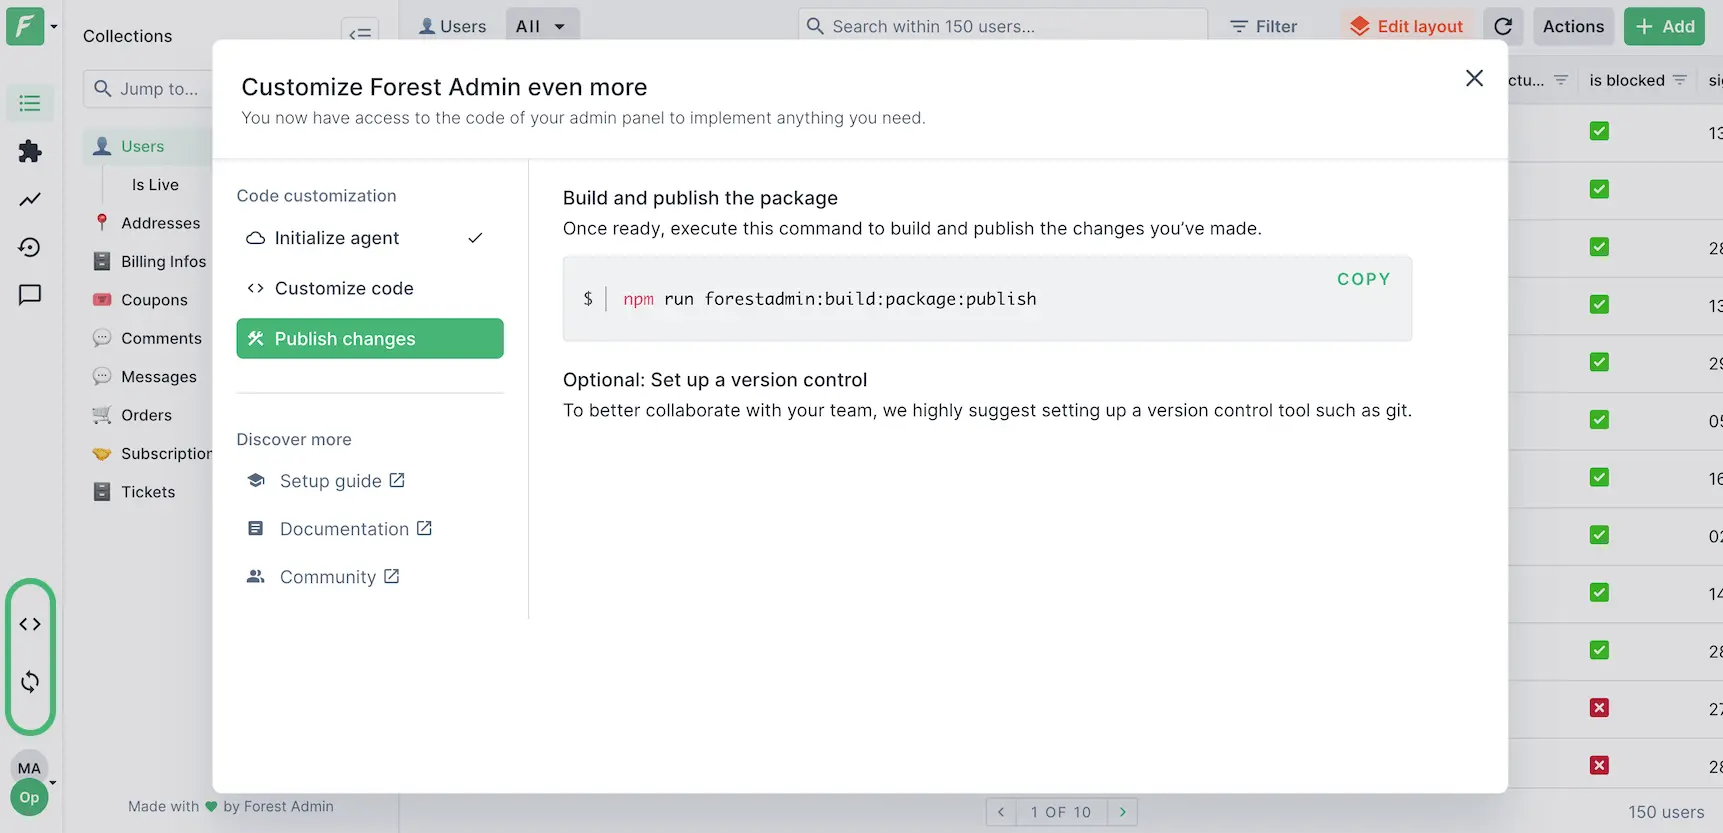The image size is (1723, 833).
Task: Open the puzzle piece add-ons icon
Action: (30, 151)
